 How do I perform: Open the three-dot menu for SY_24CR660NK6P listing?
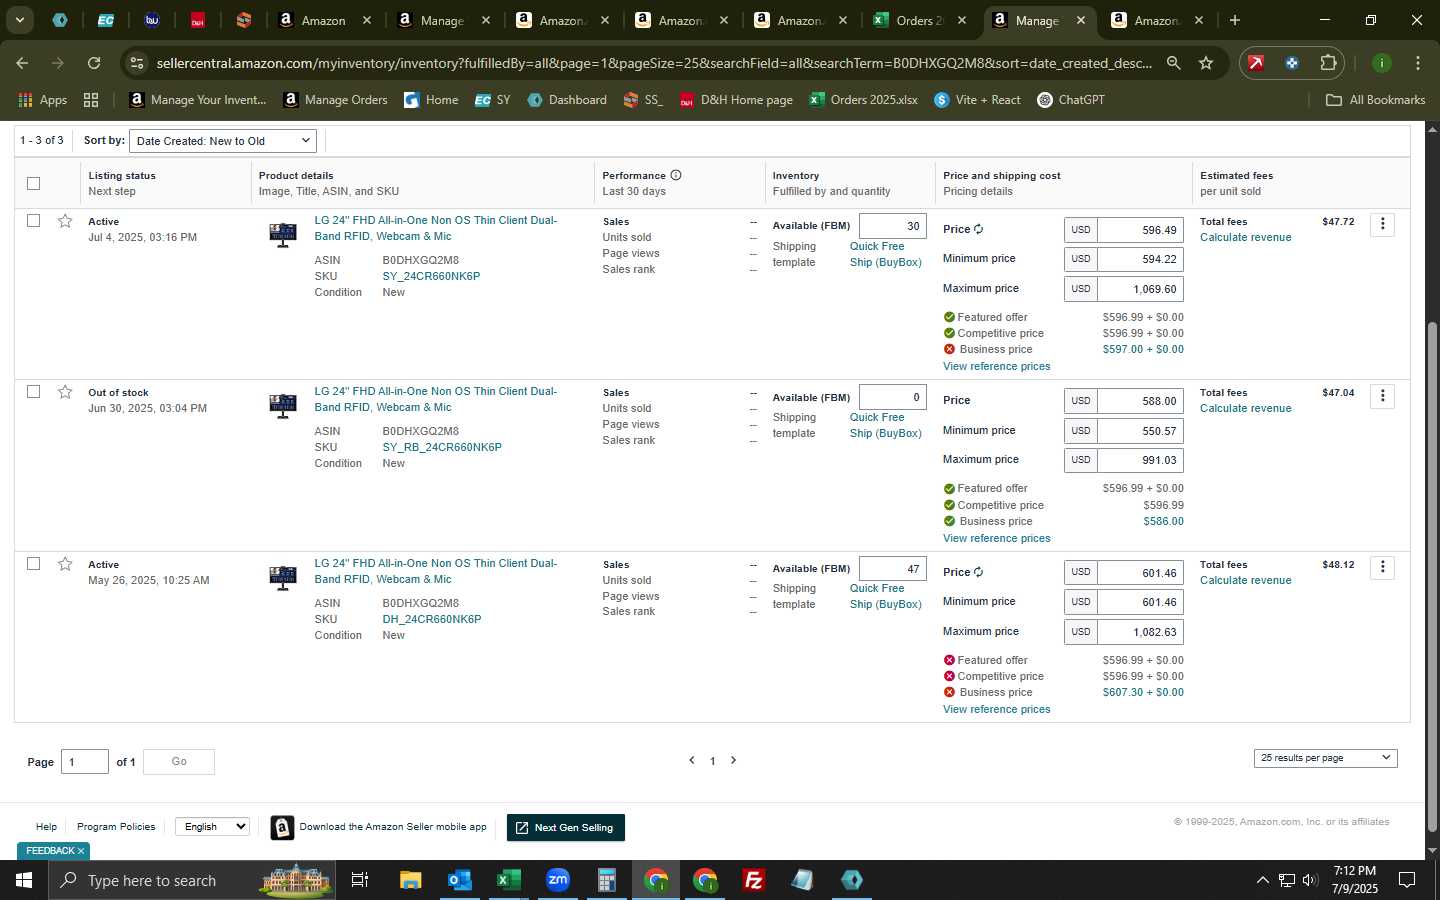pyautogui.click(x=1382, y=225)
